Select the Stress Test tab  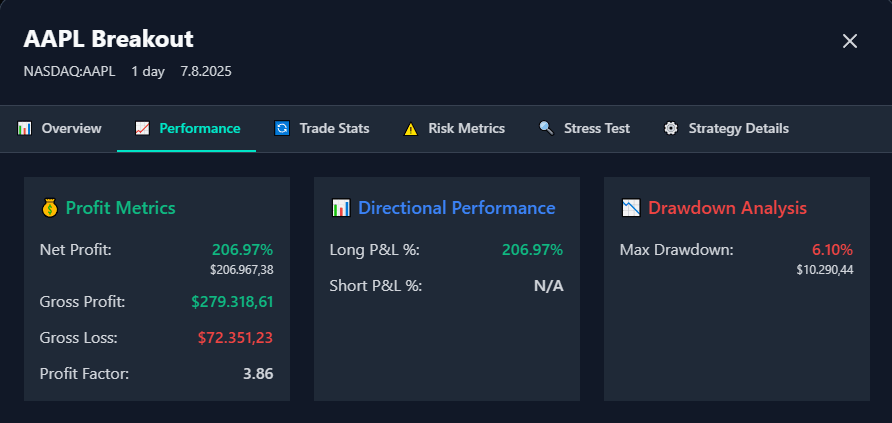[596, 129]
